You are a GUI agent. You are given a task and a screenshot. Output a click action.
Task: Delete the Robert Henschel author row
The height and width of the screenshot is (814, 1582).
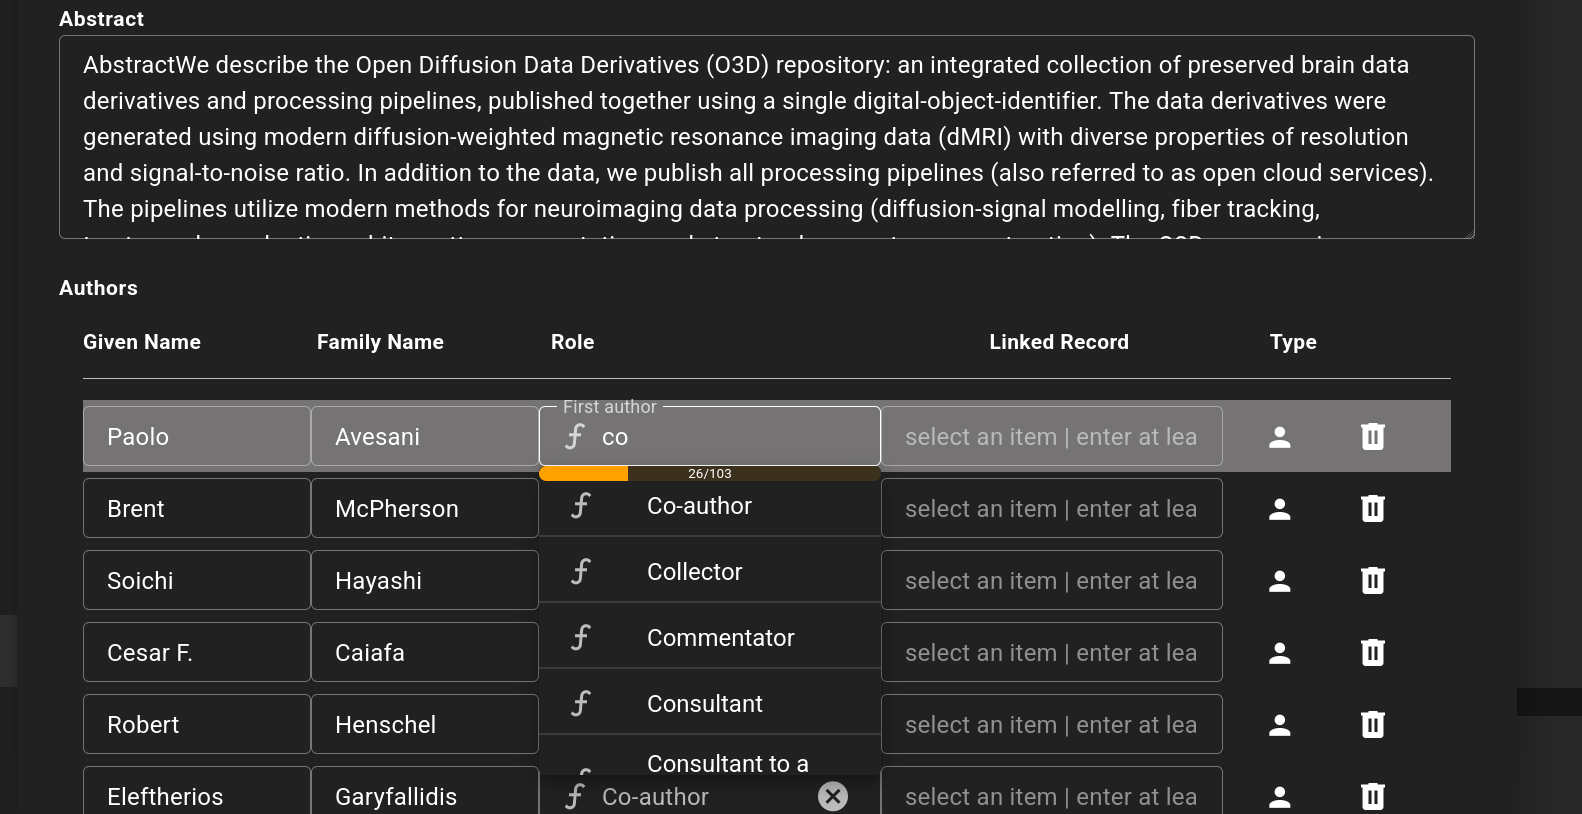1373,725
